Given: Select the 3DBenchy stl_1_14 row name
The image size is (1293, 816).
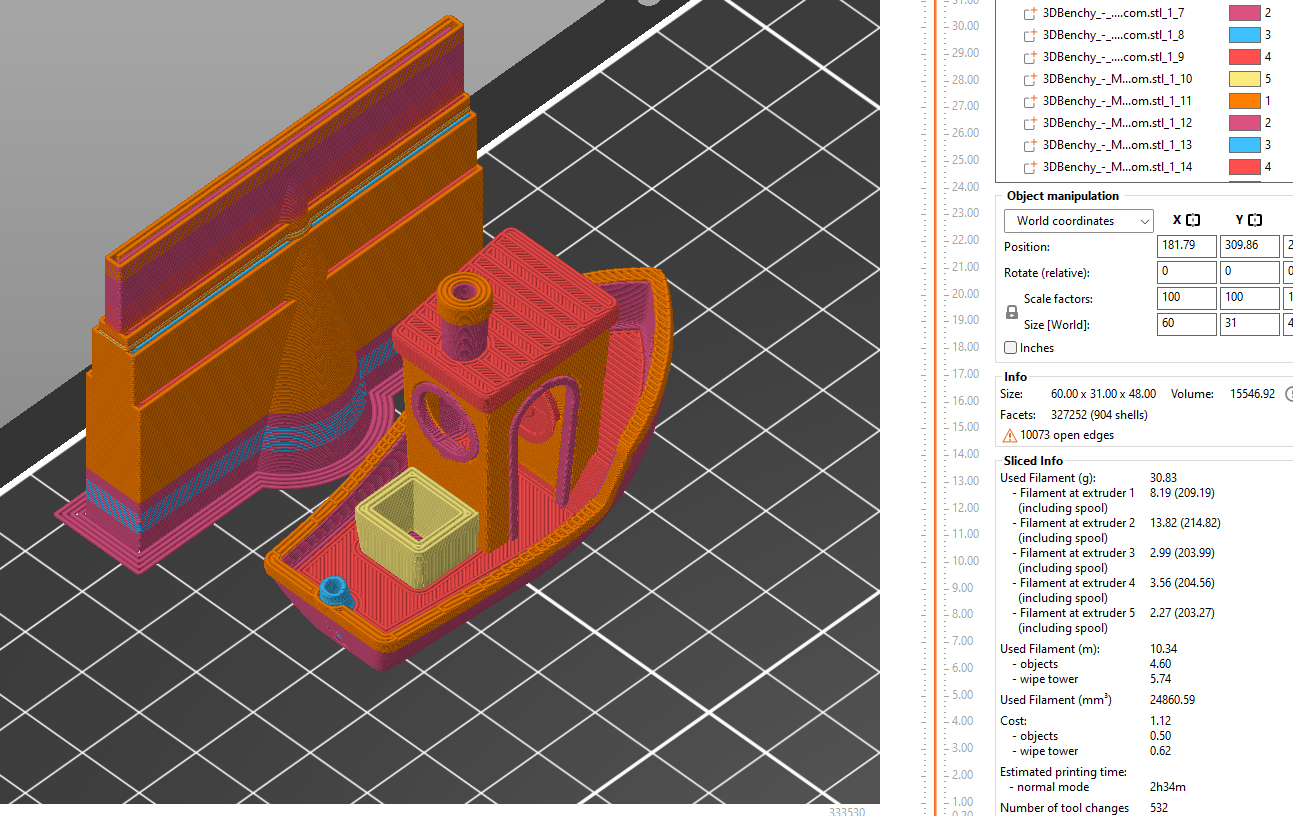Looking at the screenshot, I should [x=1117, y=167].
